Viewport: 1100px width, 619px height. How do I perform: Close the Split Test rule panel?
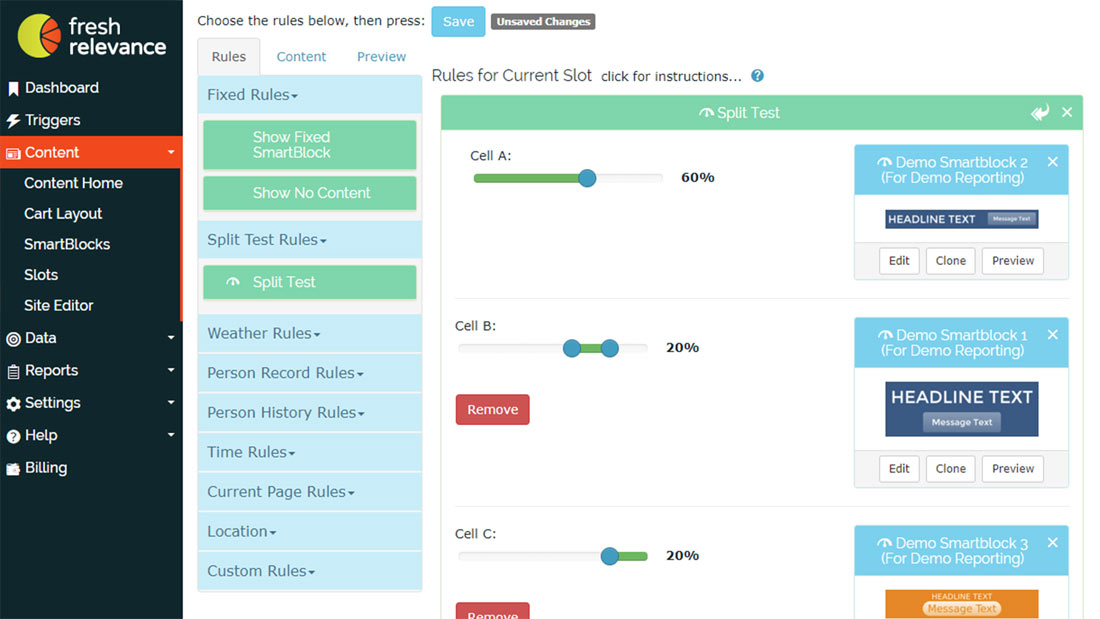(x=1067, y=113)
